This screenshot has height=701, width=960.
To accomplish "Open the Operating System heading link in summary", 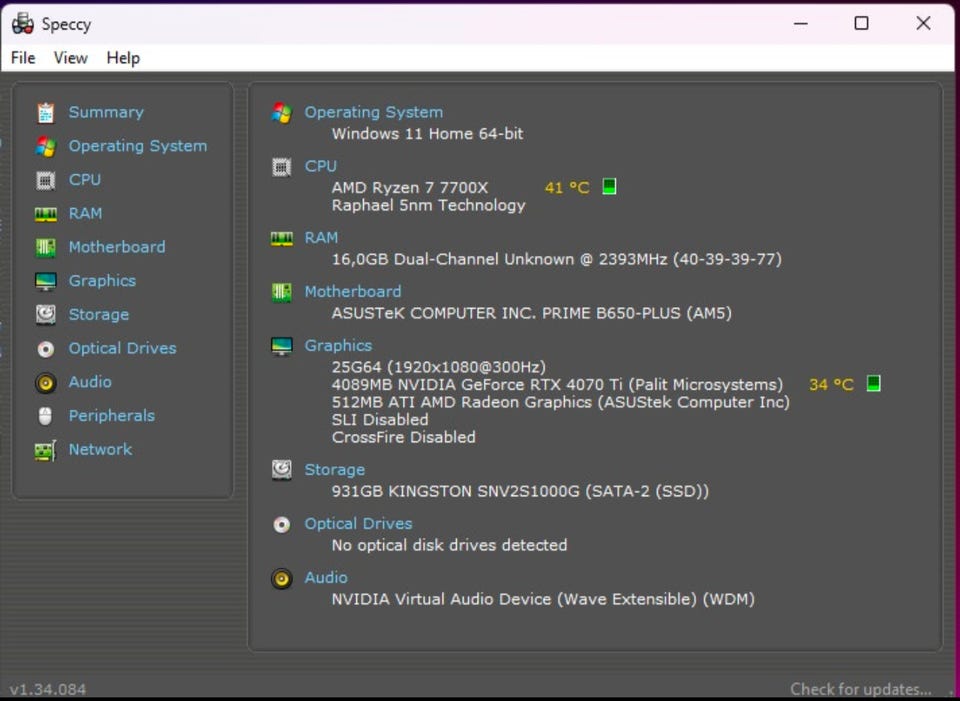I will pyautogui.click(x=373, y=113).
